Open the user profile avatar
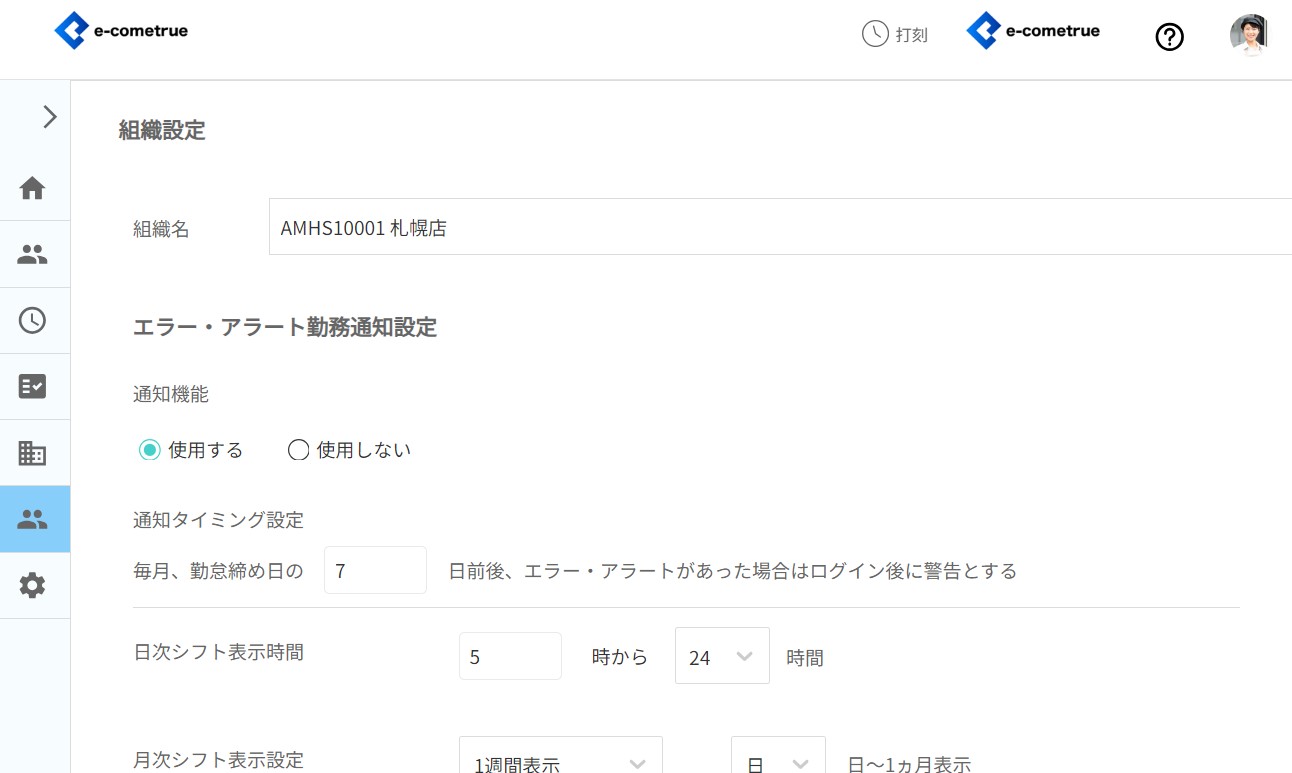This screenshot has height=773, width=1292. (x=1249, y=34)
